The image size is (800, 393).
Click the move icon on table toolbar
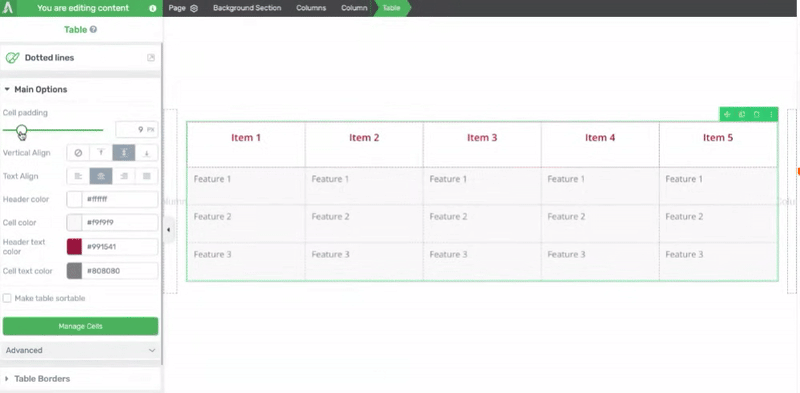[x=727, y=114]
